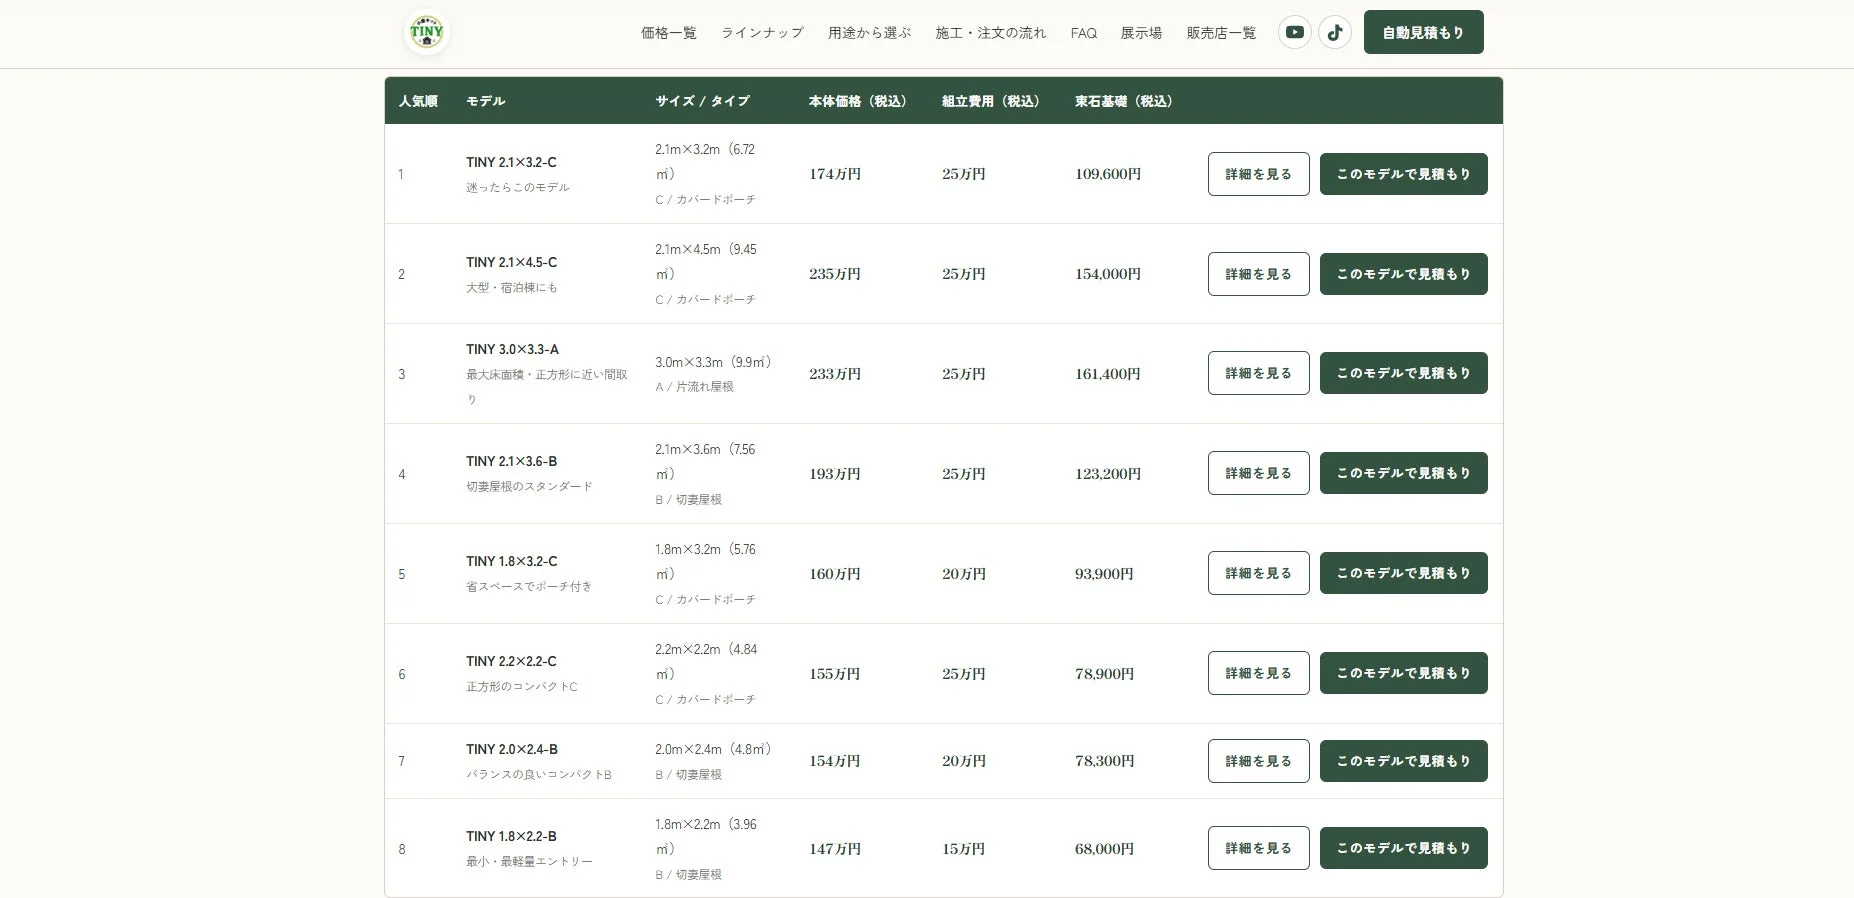Select model name TINY 1.8×2.2-B

[x=511, y=836]
